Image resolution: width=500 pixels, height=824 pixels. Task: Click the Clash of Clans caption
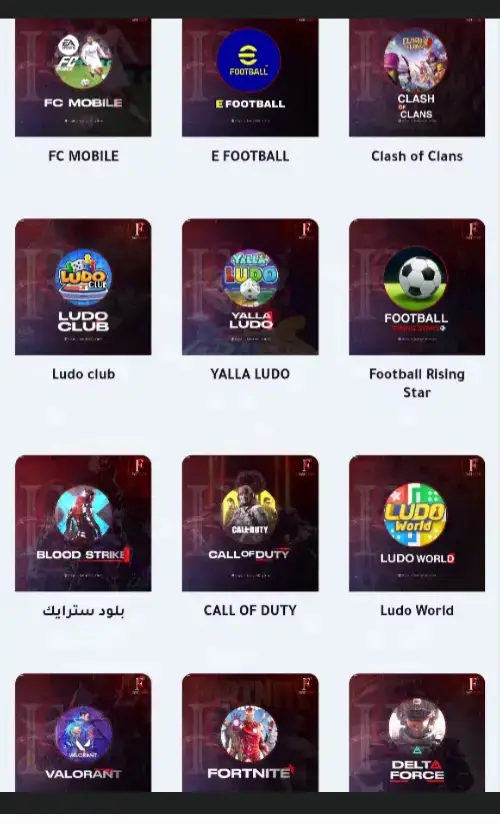tap(417, 156)
